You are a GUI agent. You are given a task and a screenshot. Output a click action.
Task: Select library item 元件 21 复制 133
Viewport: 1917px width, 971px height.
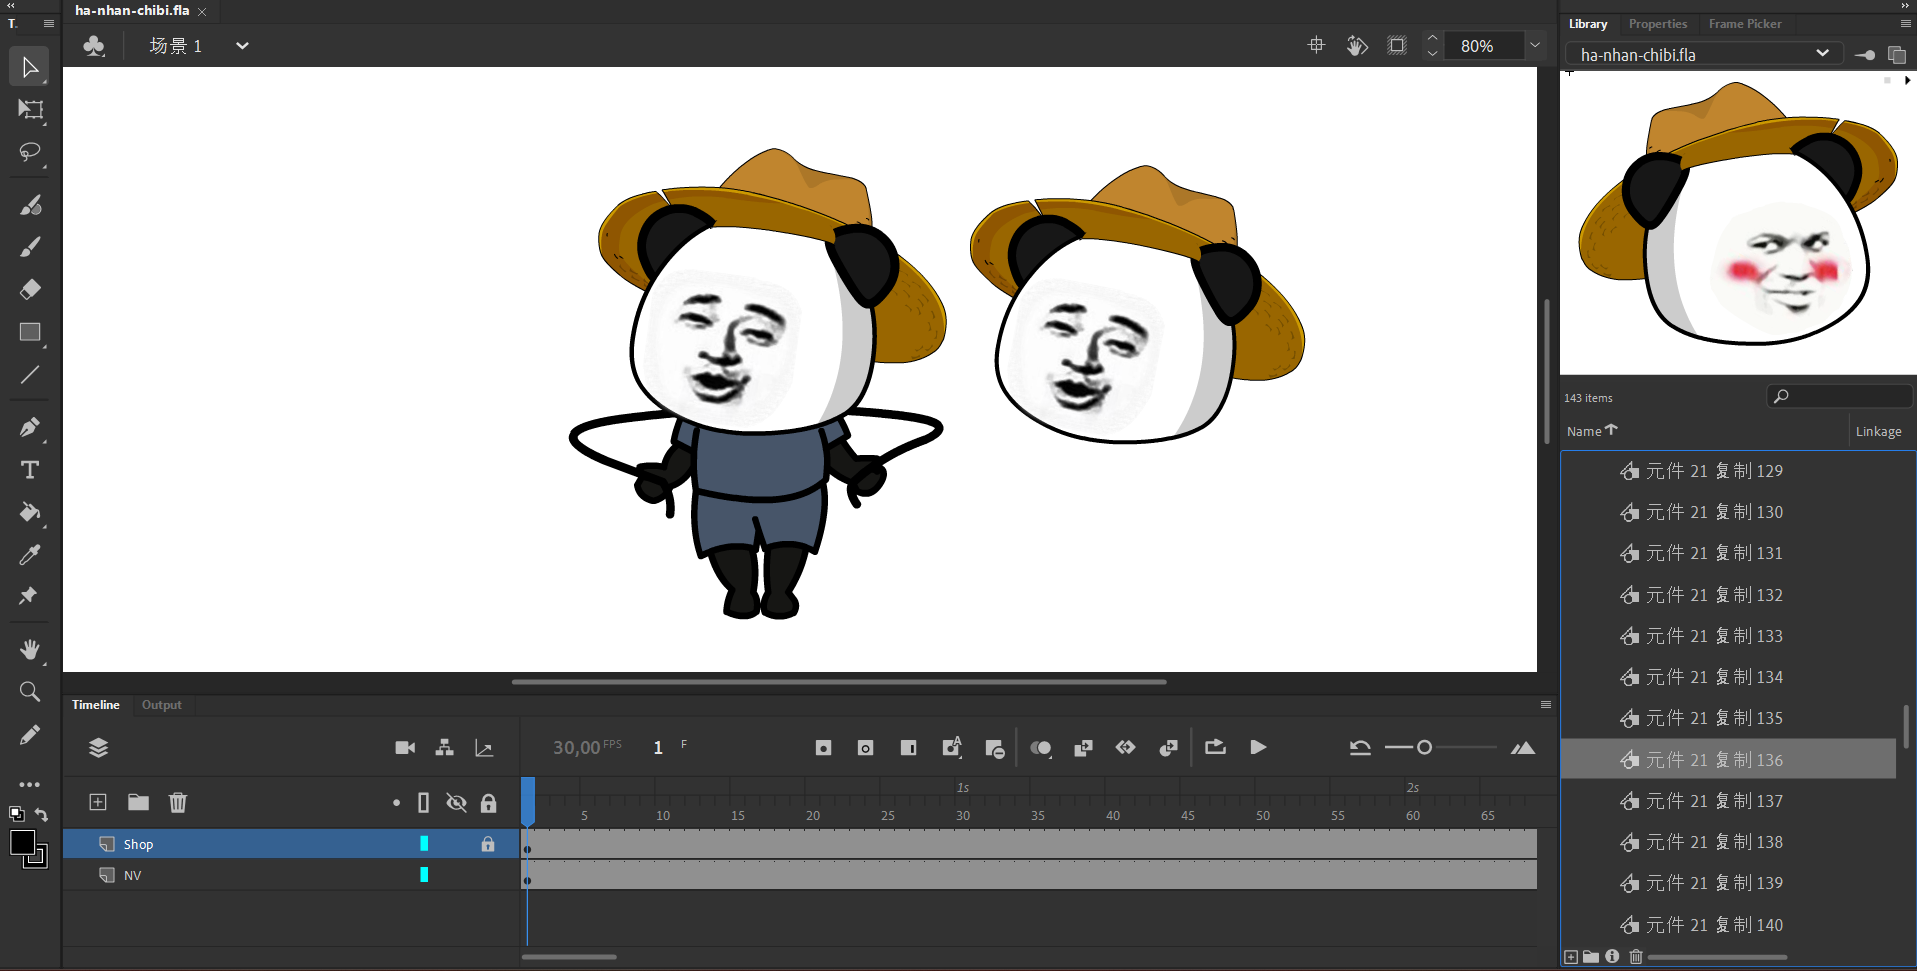[1714, 636]
